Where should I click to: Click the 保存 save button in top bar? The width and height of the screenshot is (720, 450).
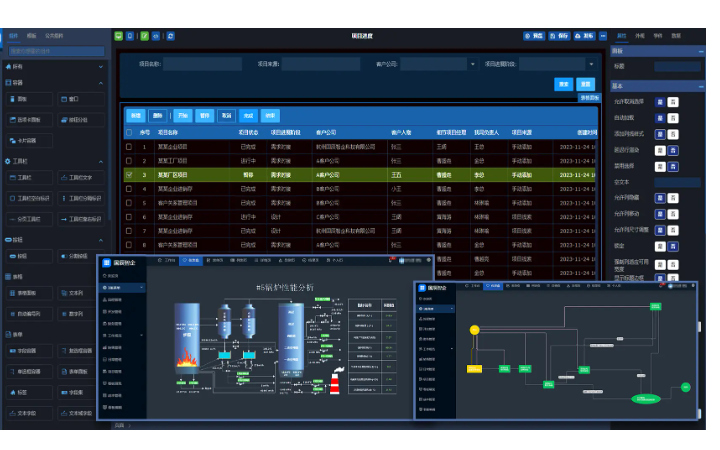(559, 36)
